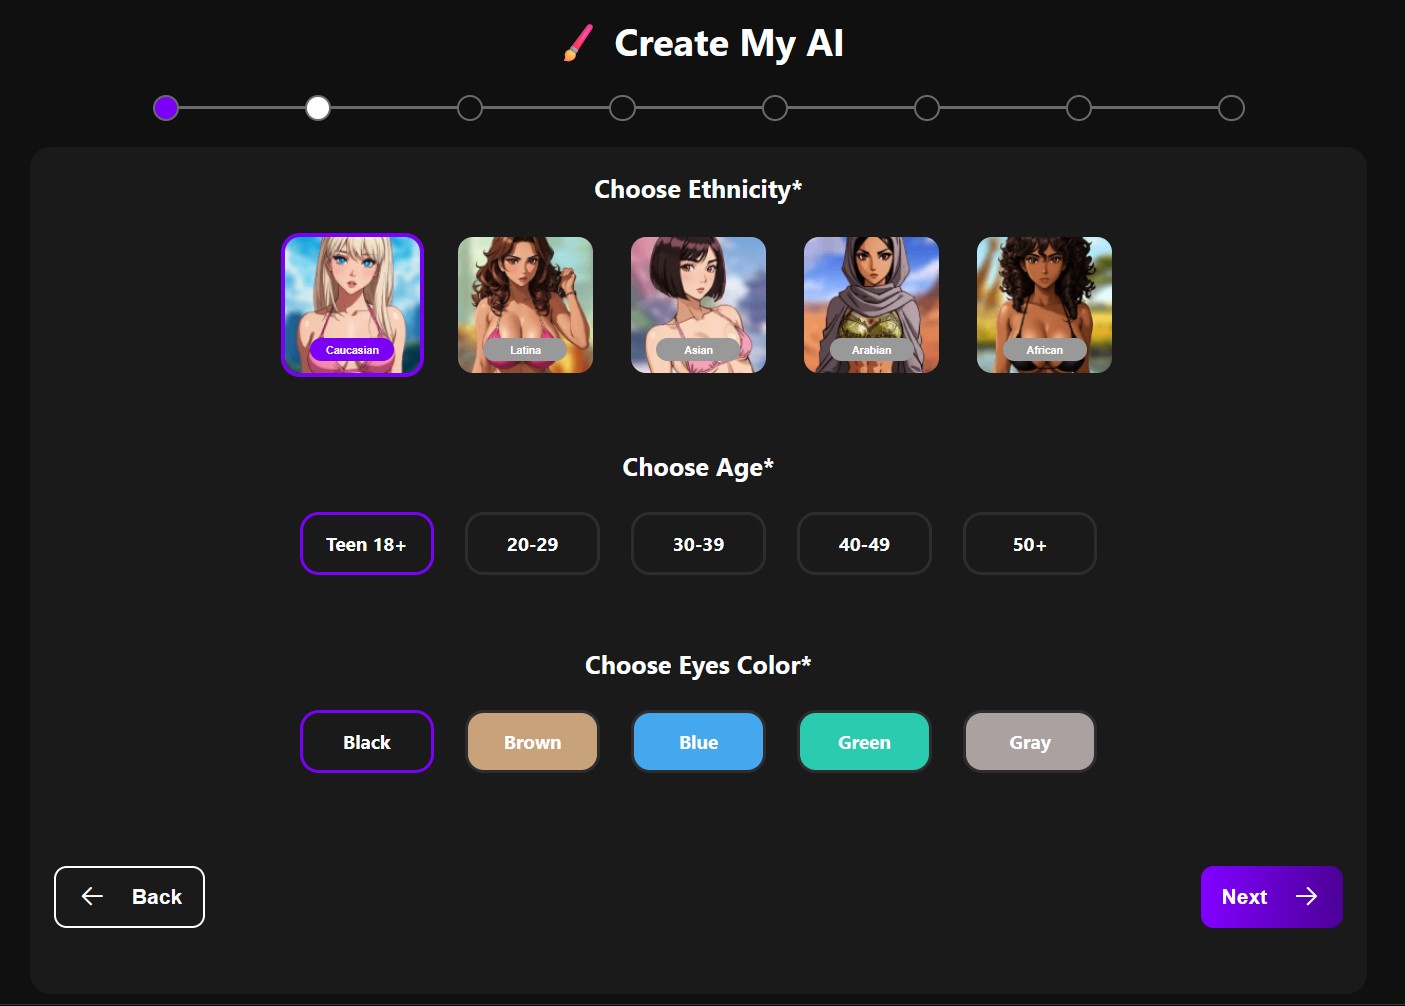Select the Brown eye color swatch
This screenshot has width=1405, height=1006.
[x=532, y=742]
